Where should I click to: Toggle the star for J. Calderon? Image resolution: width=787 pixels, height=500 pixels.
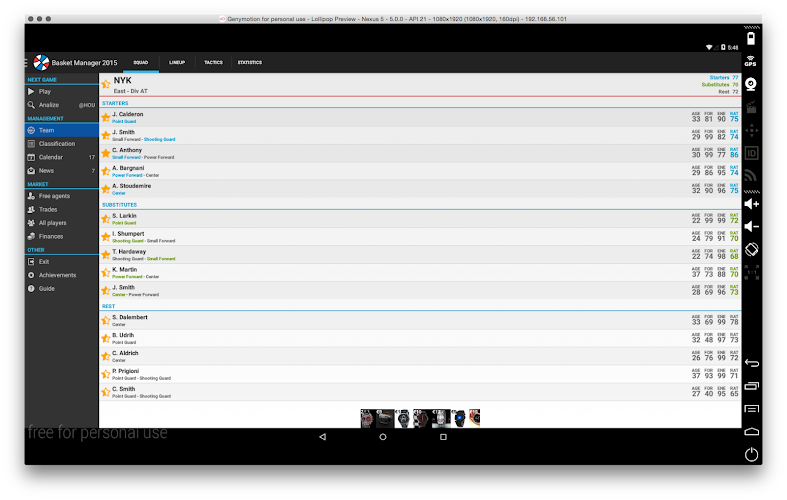tap(106, 117)
